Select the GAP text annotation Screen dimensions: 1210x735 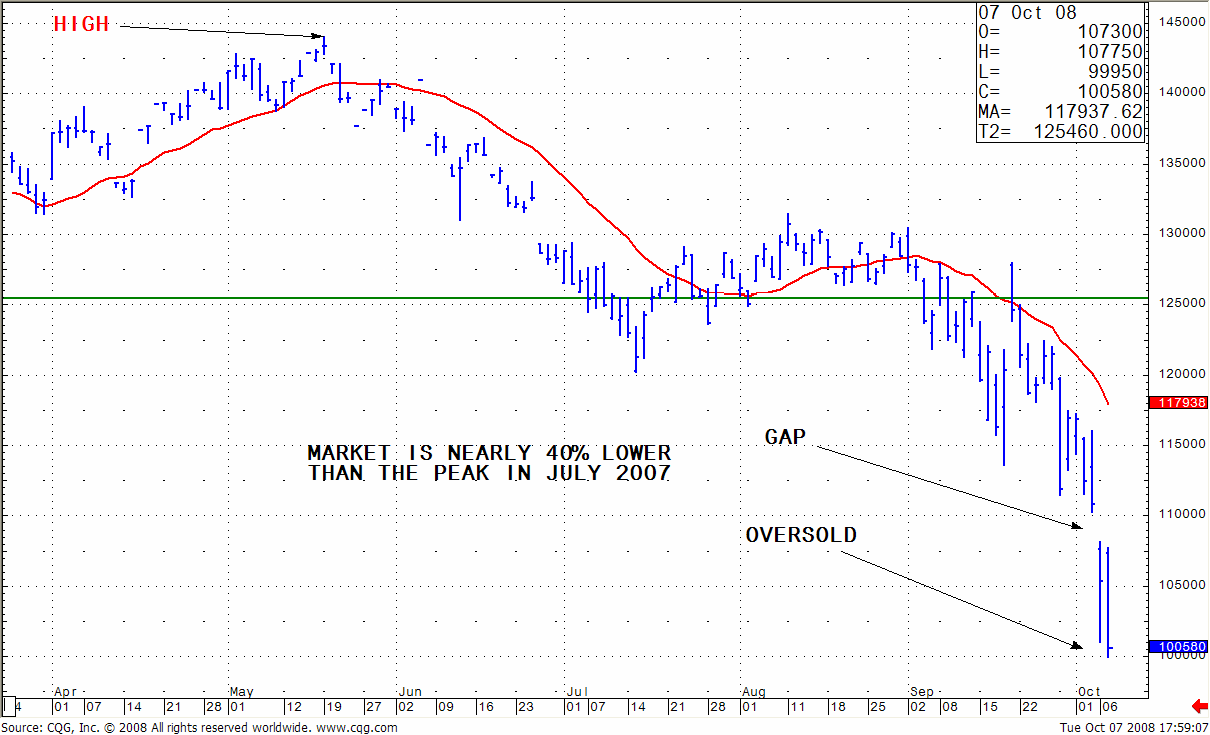click(x=785, y=438)
